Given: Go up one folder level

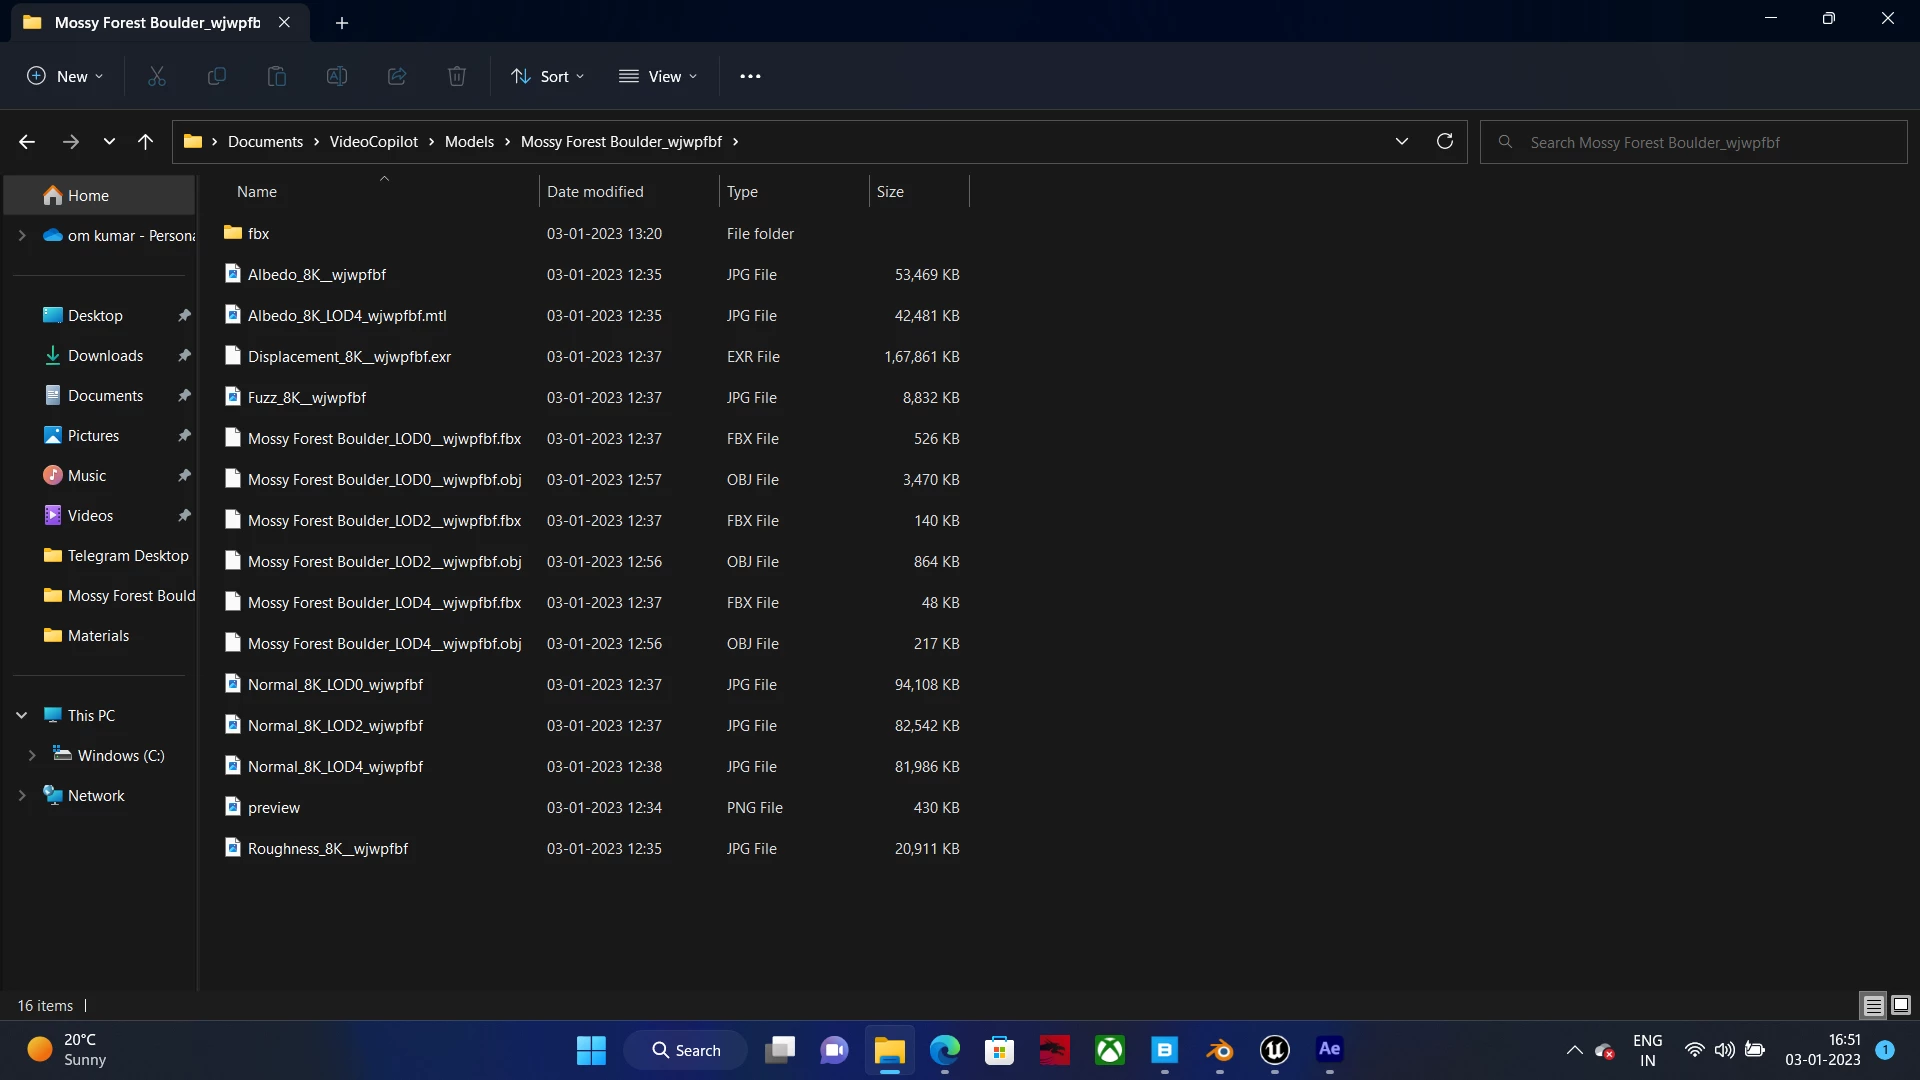Looking at the screenshot, I should pos(145,141).
